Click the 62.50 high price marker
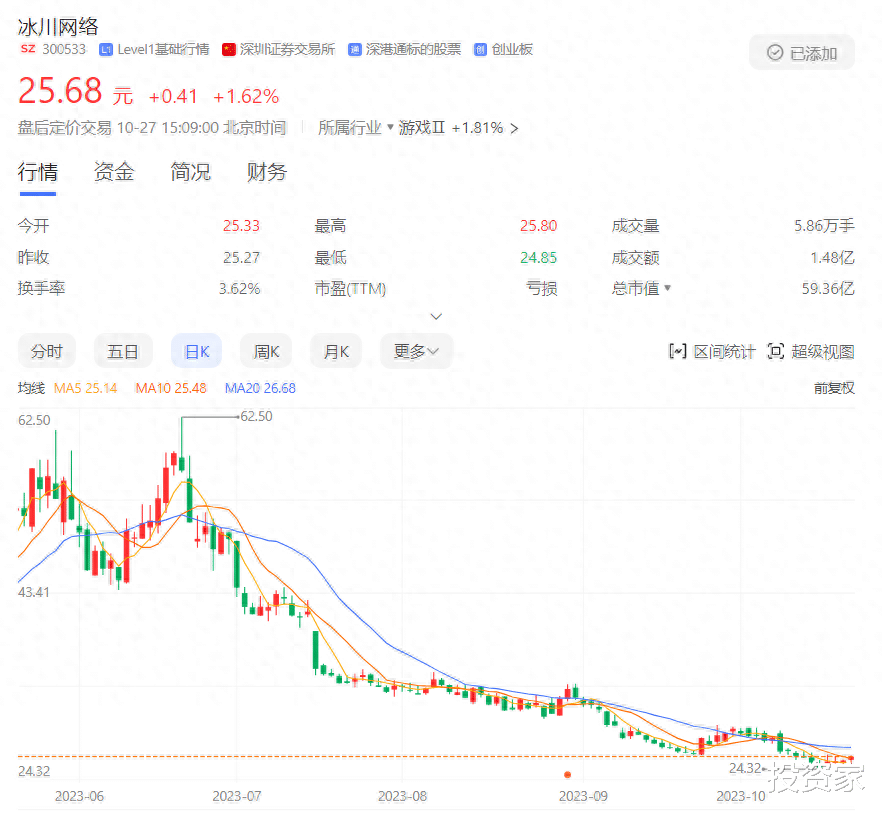Screen dimensions: 882x815 click(256, 416)
